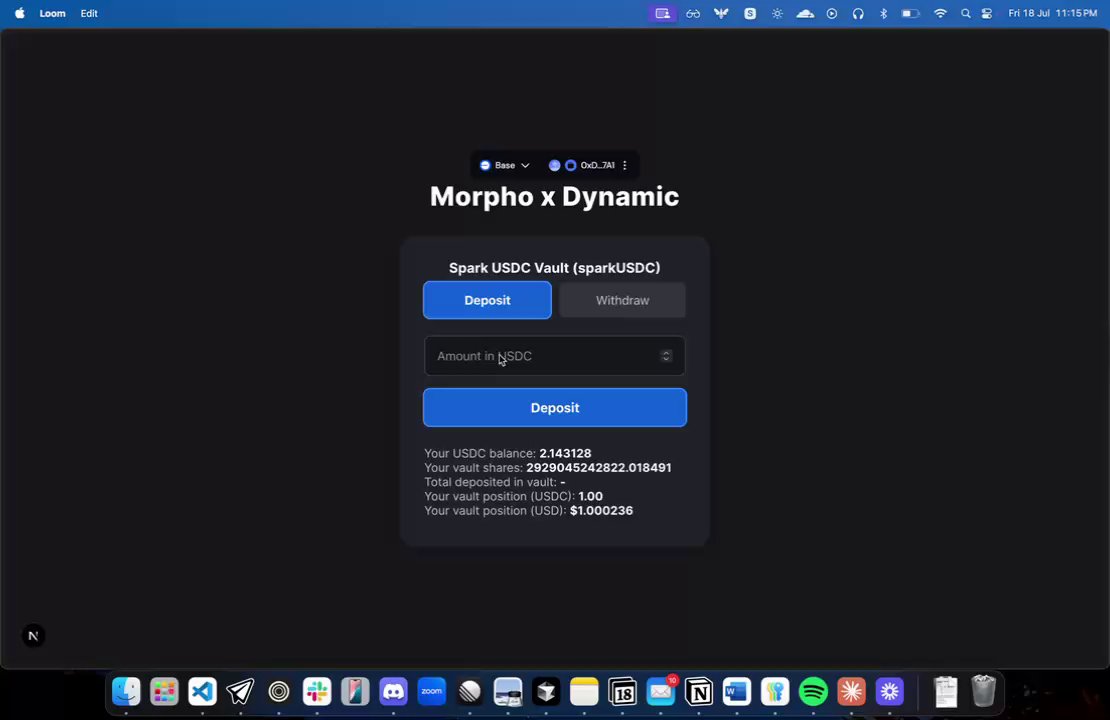Open the phone simulator app in dock

tap(355, 692)
